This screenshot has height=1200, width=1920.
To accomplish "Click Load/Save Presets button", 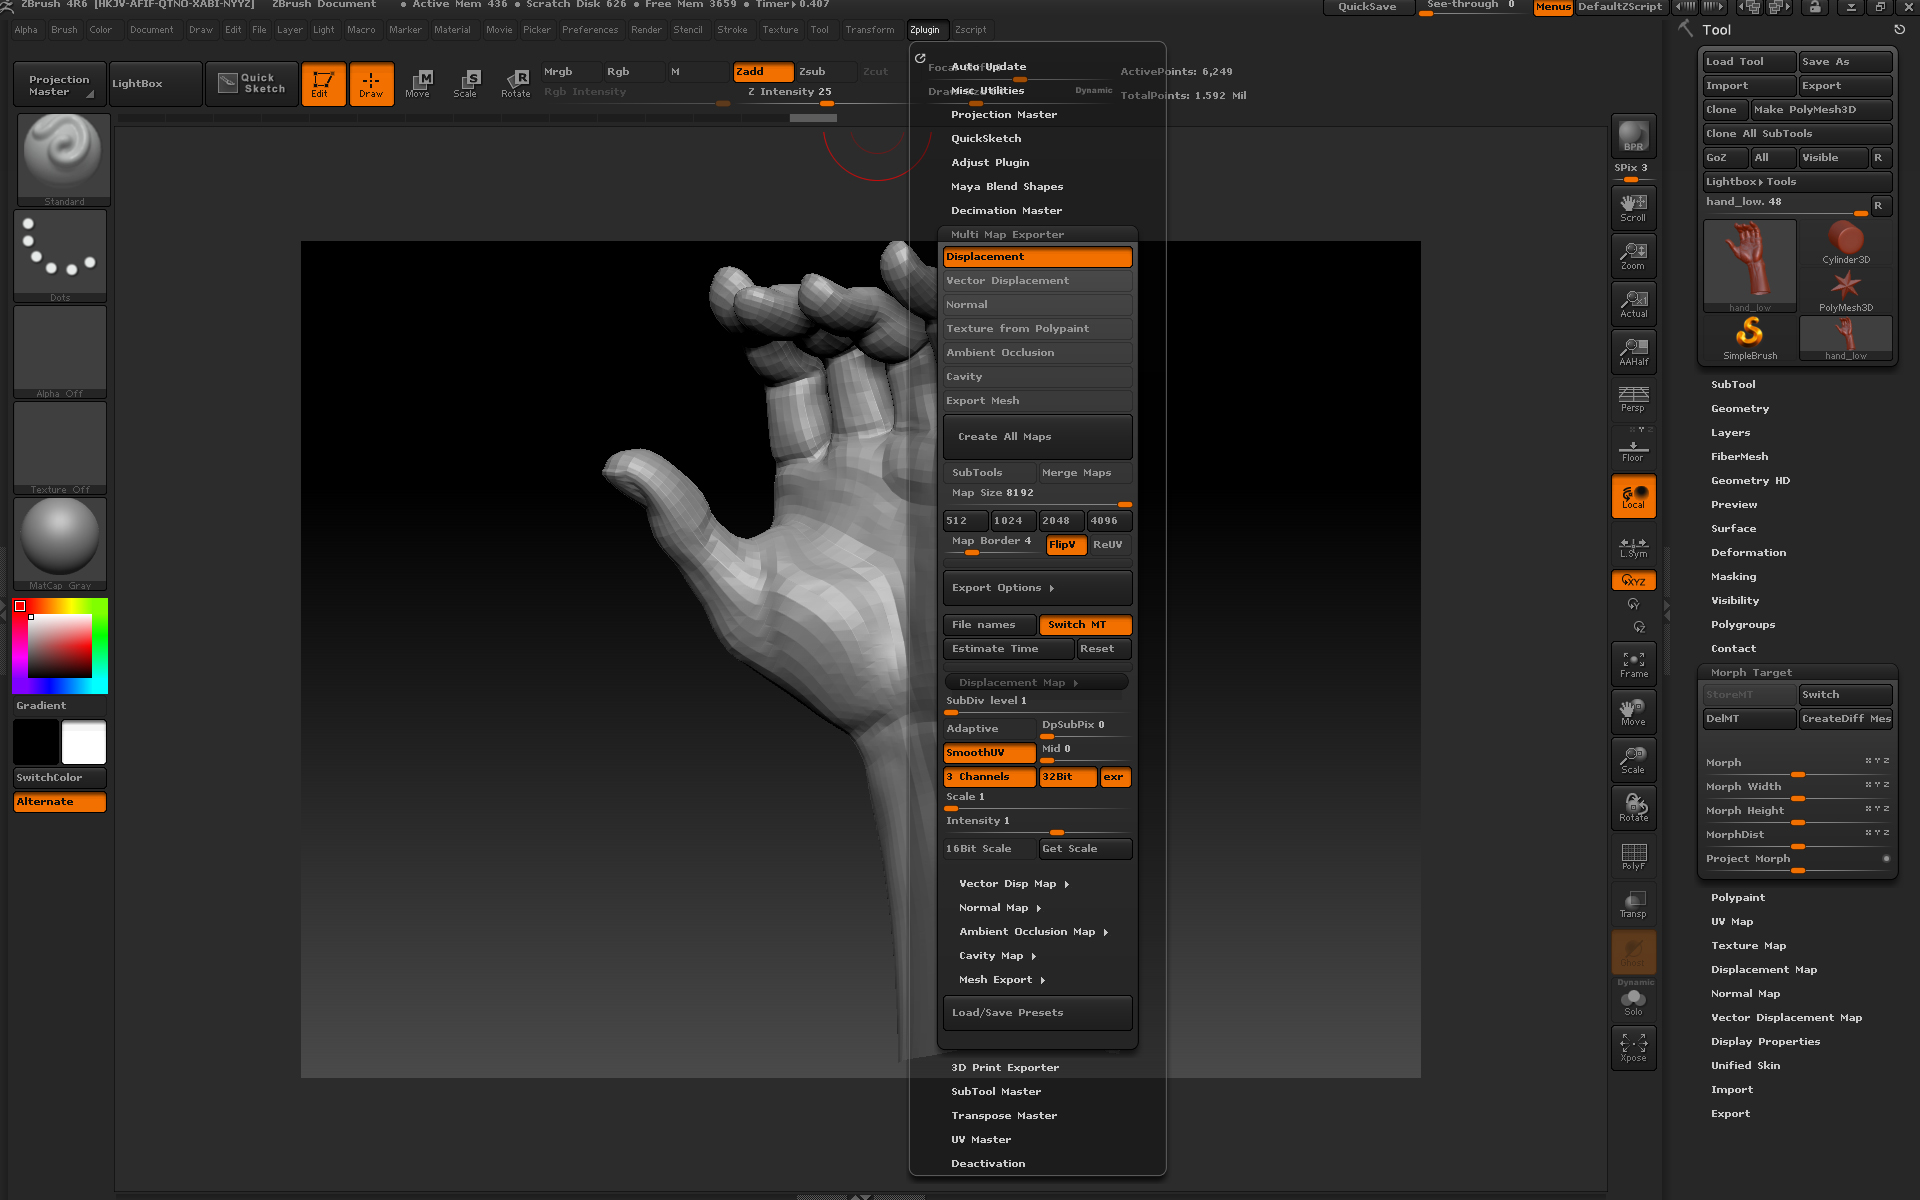I will click(1037, 1013).
